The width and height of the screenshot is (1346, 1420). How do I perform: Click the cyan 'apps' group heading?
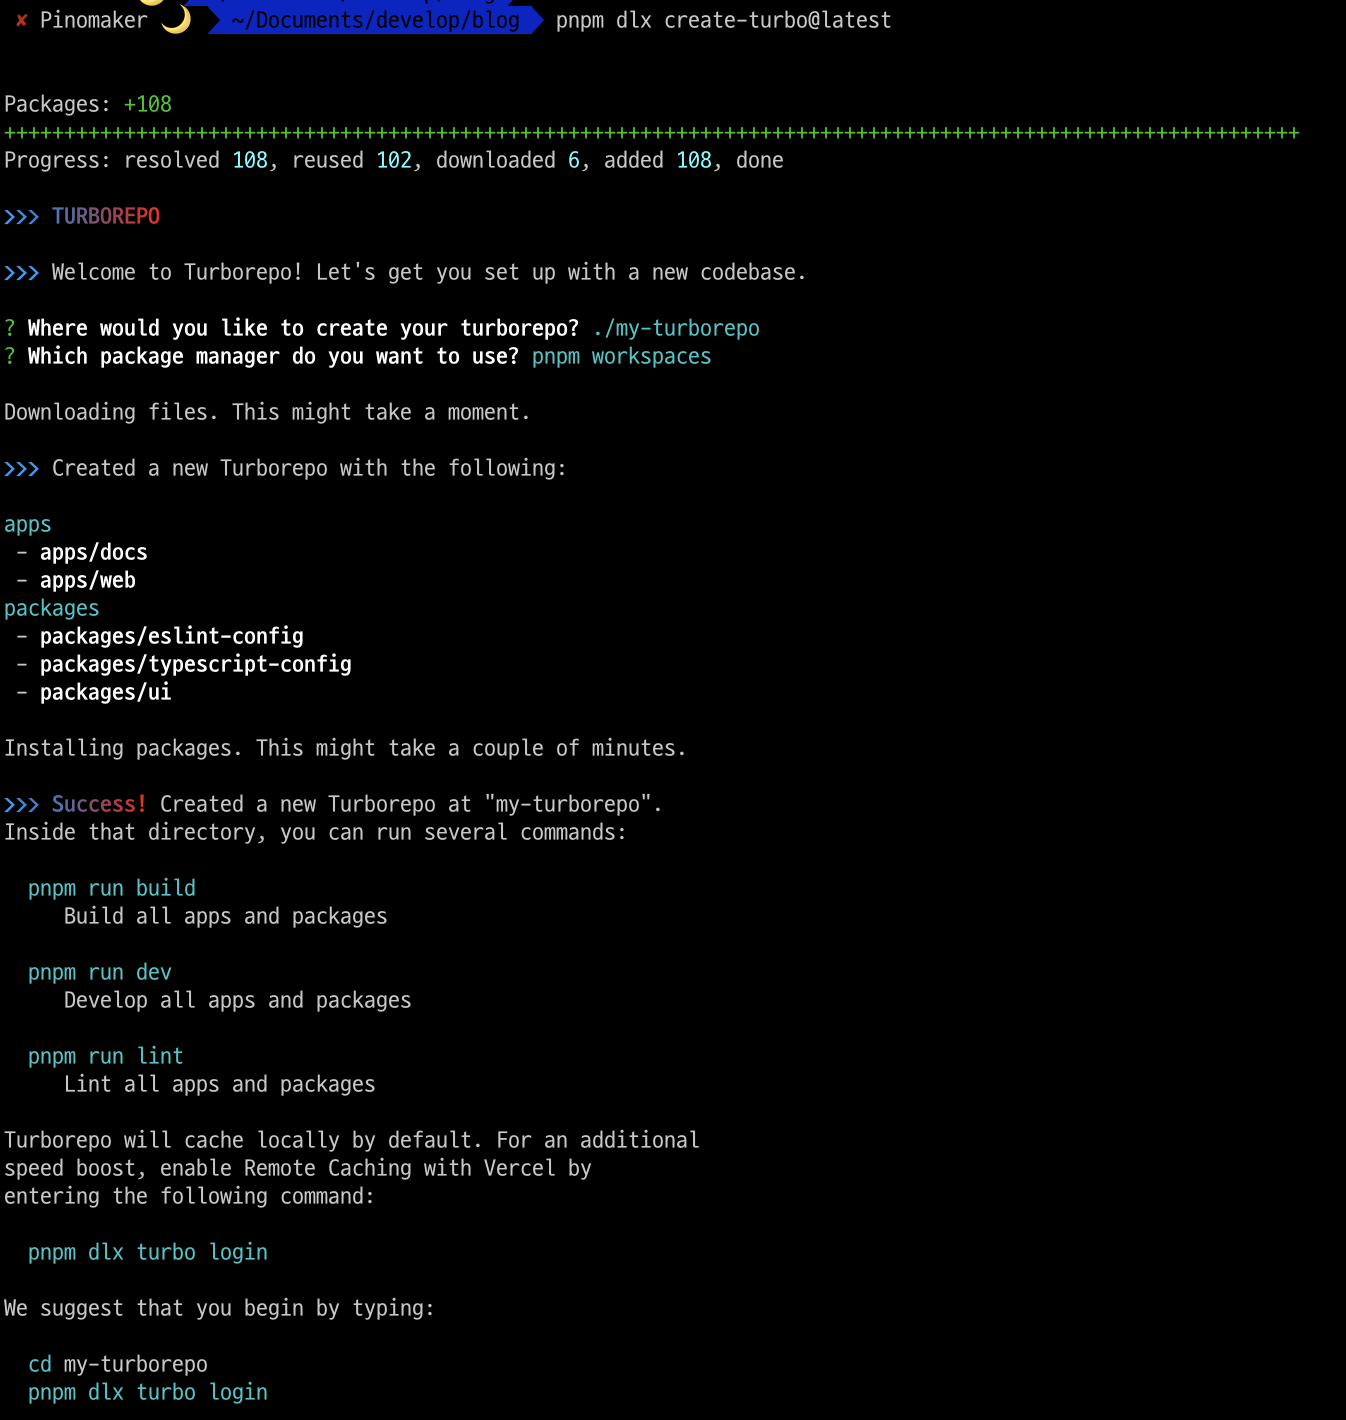pos(28,524)
